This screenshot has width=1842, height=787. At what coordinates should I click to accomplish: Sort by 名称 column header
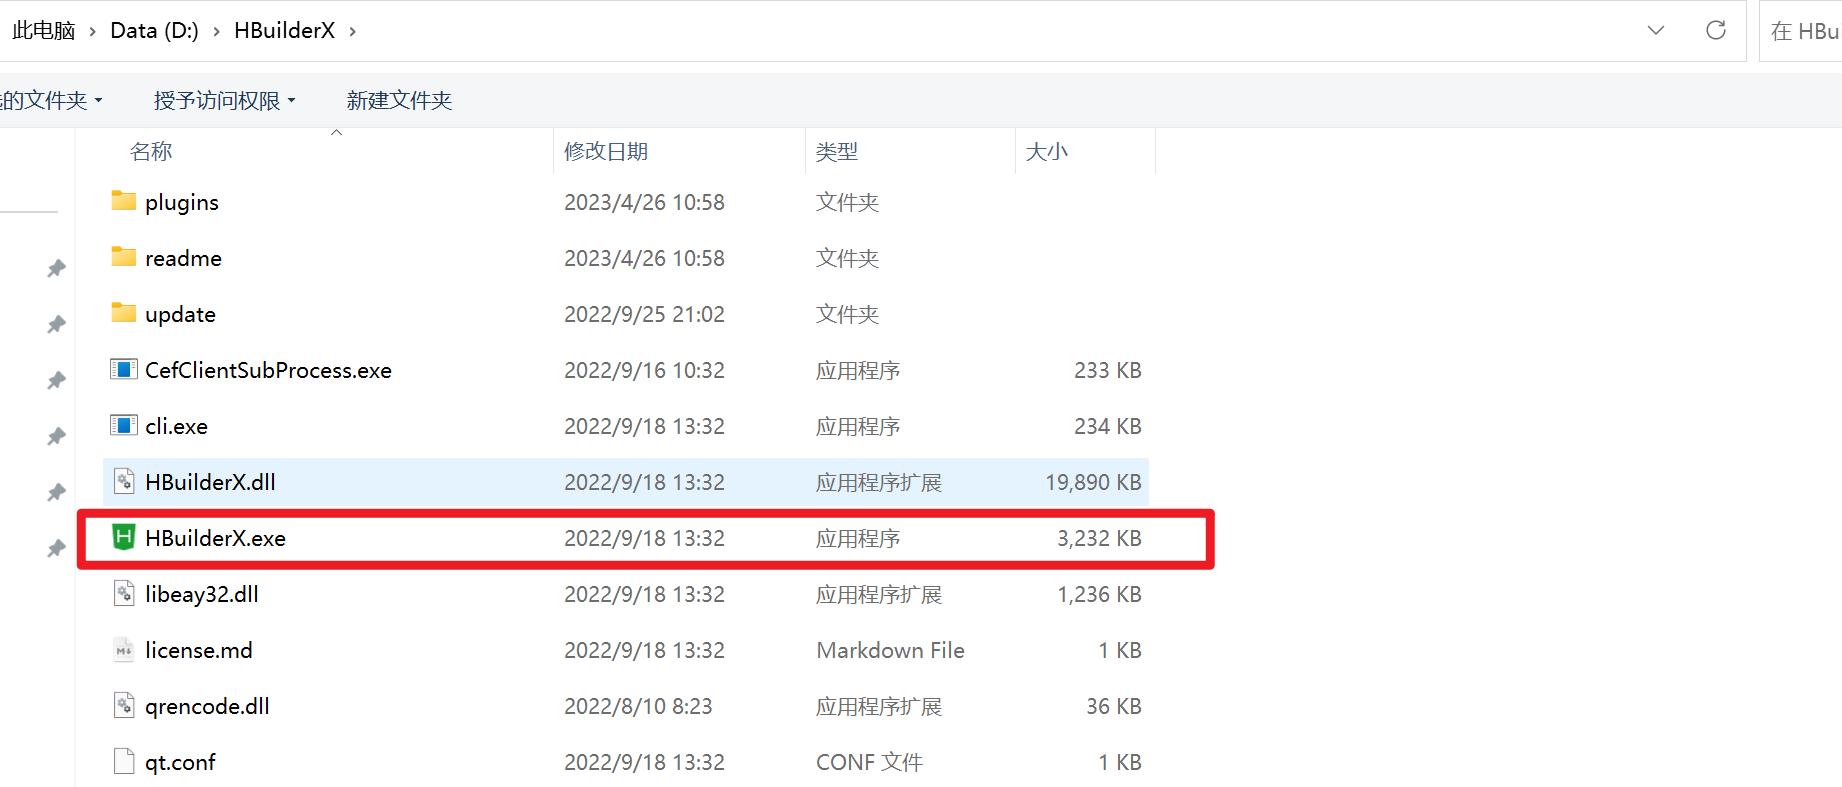point(151,151)
